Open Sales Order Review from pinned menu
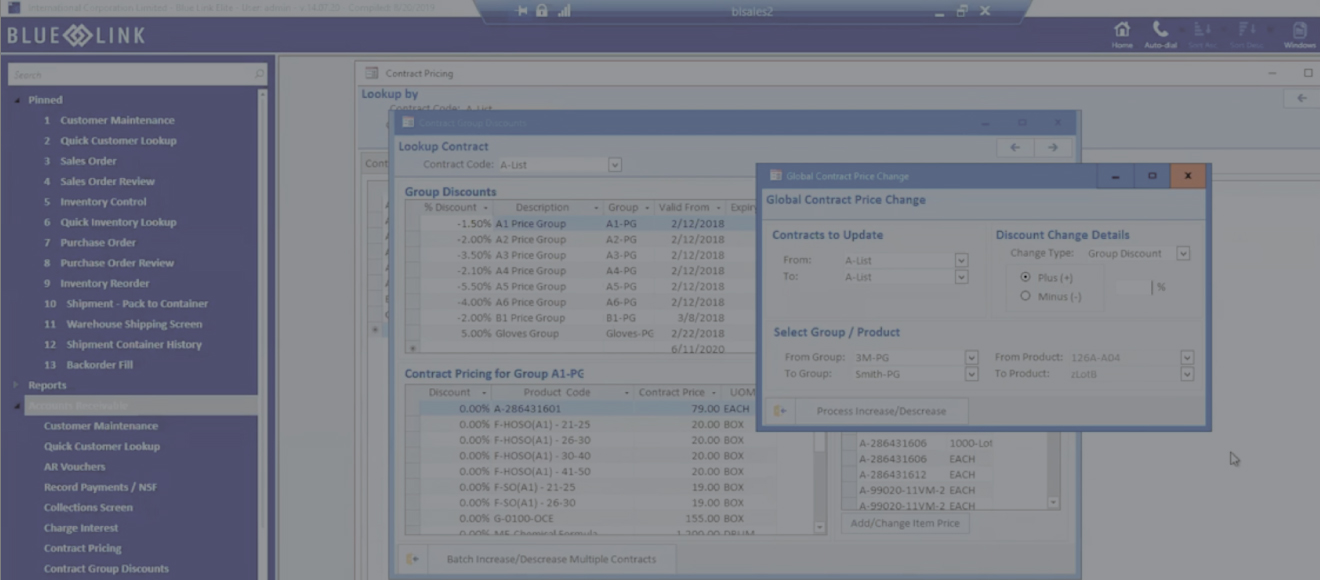 (107, 181)
